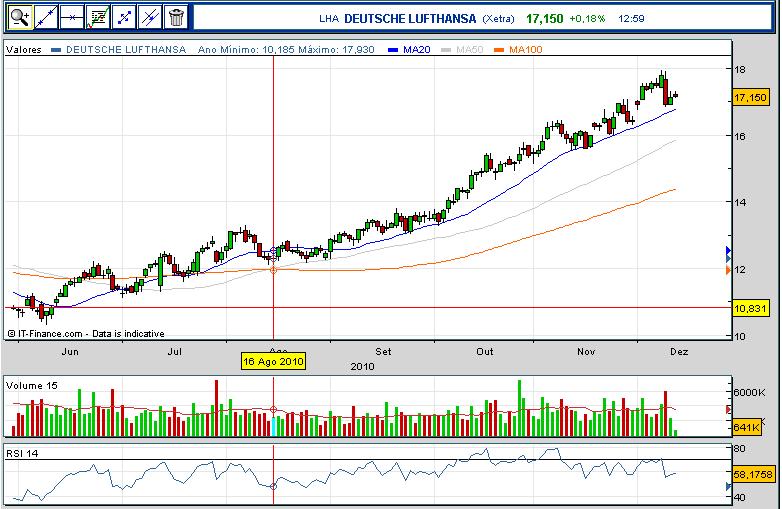Click the 6000K volume axis label
Screen dimensions: 782x509
(750, 392)
